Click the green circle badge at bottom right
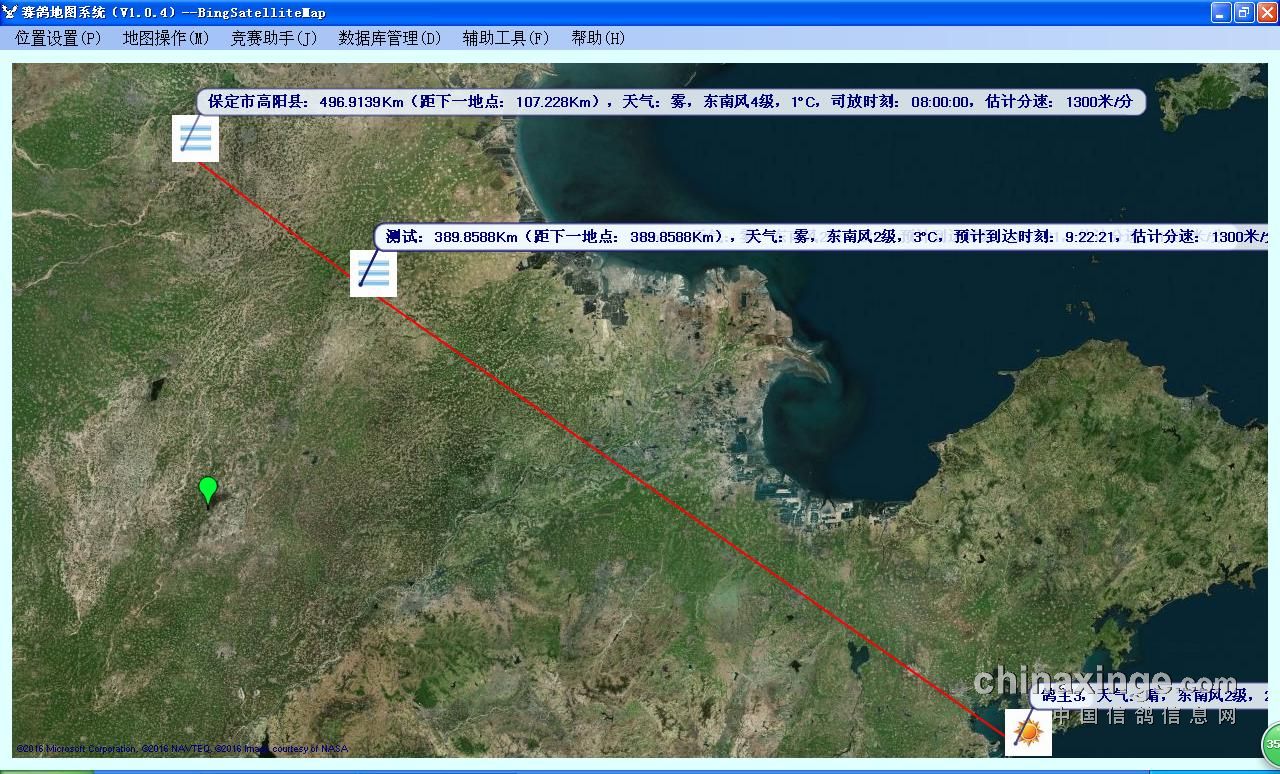This screenshot has height=774, width=1280. coord(1271,744)
